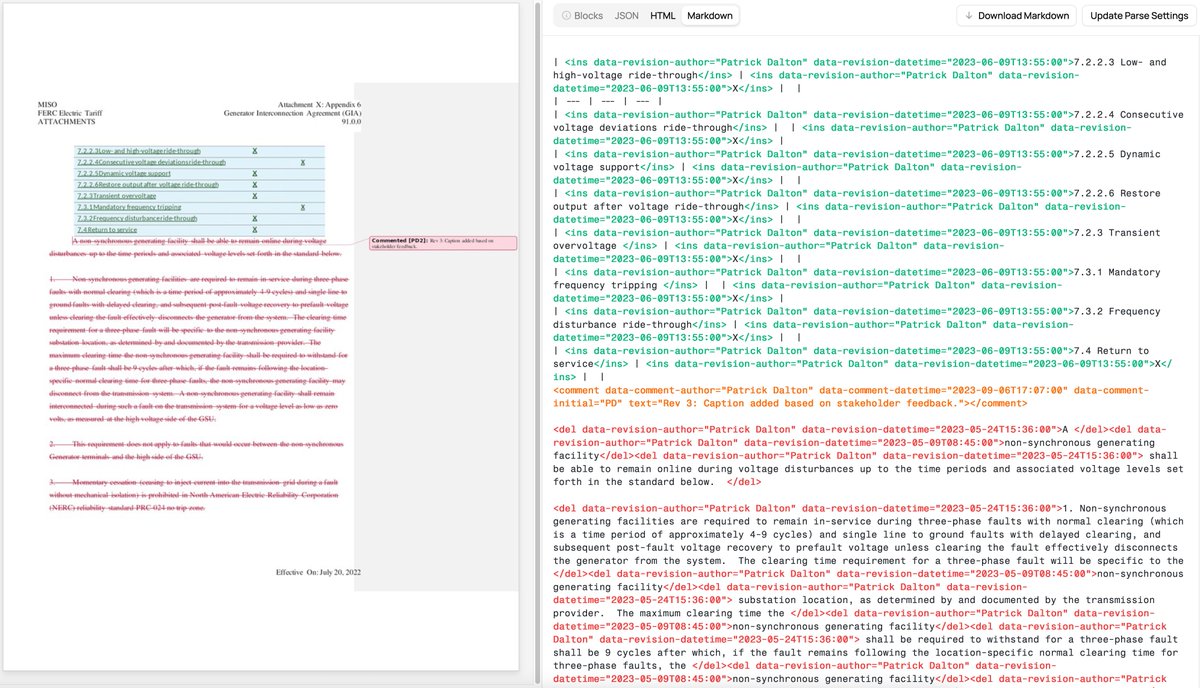Click table row '7.3.2 Frequency disturbance ride-through' in document
Image resolution: width=1200 pixels, height=688 pixels.
coord(201,218)
